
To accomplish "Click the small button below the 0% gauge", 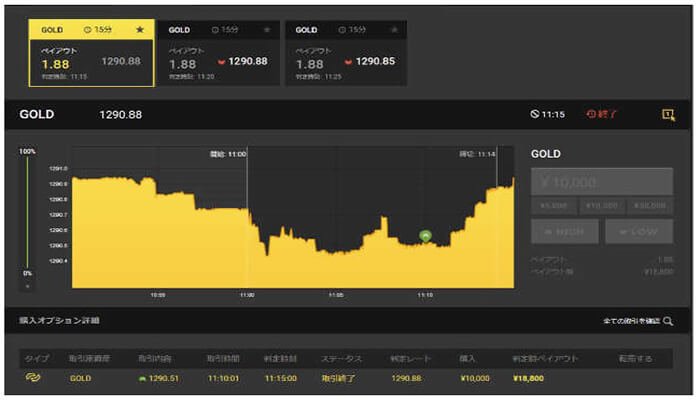I will 27,286.
